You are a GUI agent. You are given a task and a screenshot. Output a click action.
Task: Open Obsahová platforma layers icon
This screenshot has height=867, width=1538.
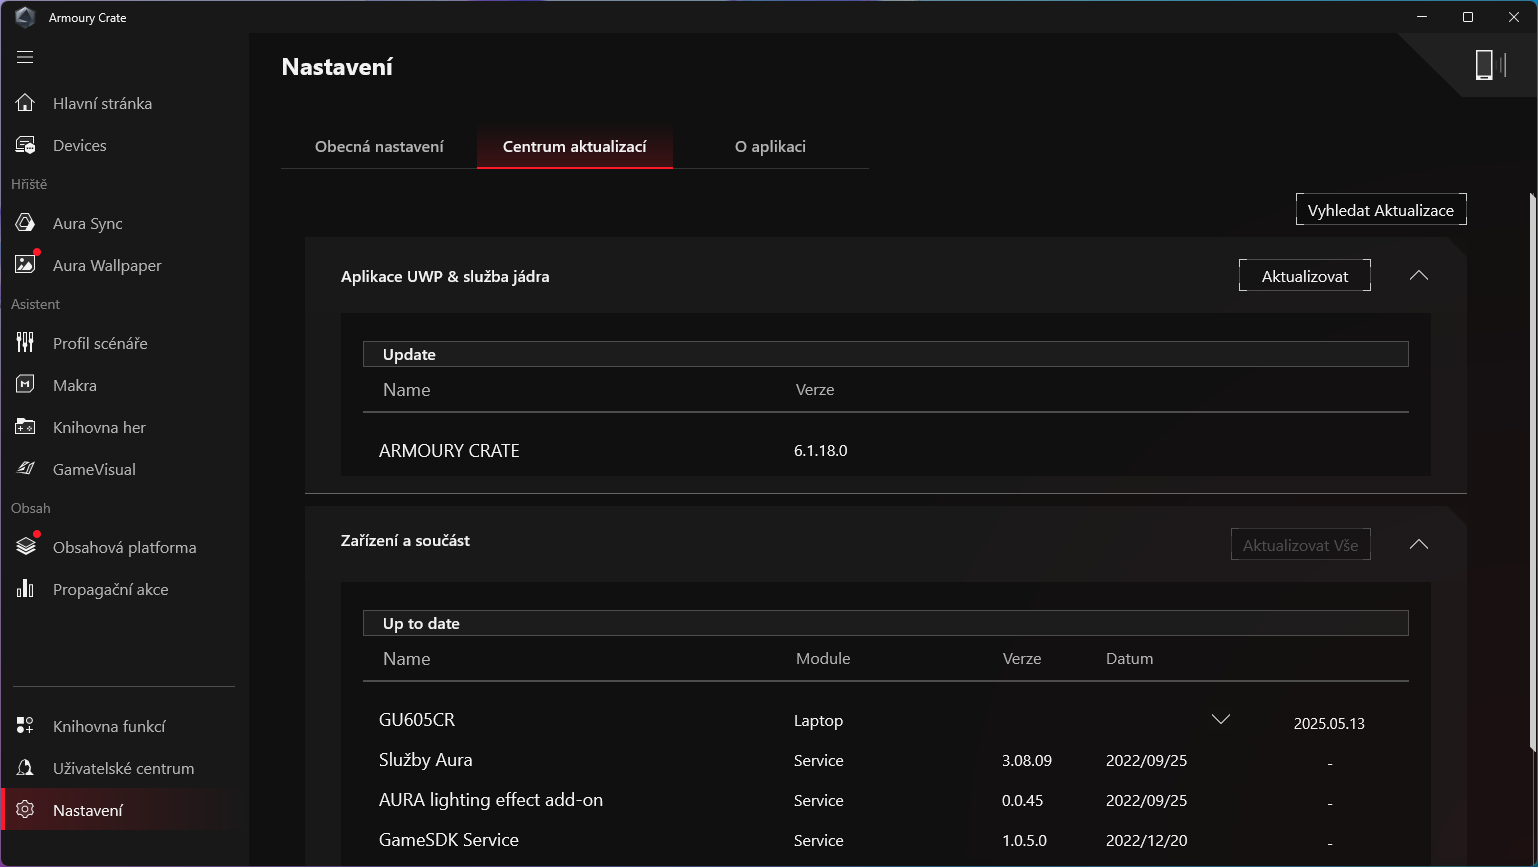tap(25, 547)
